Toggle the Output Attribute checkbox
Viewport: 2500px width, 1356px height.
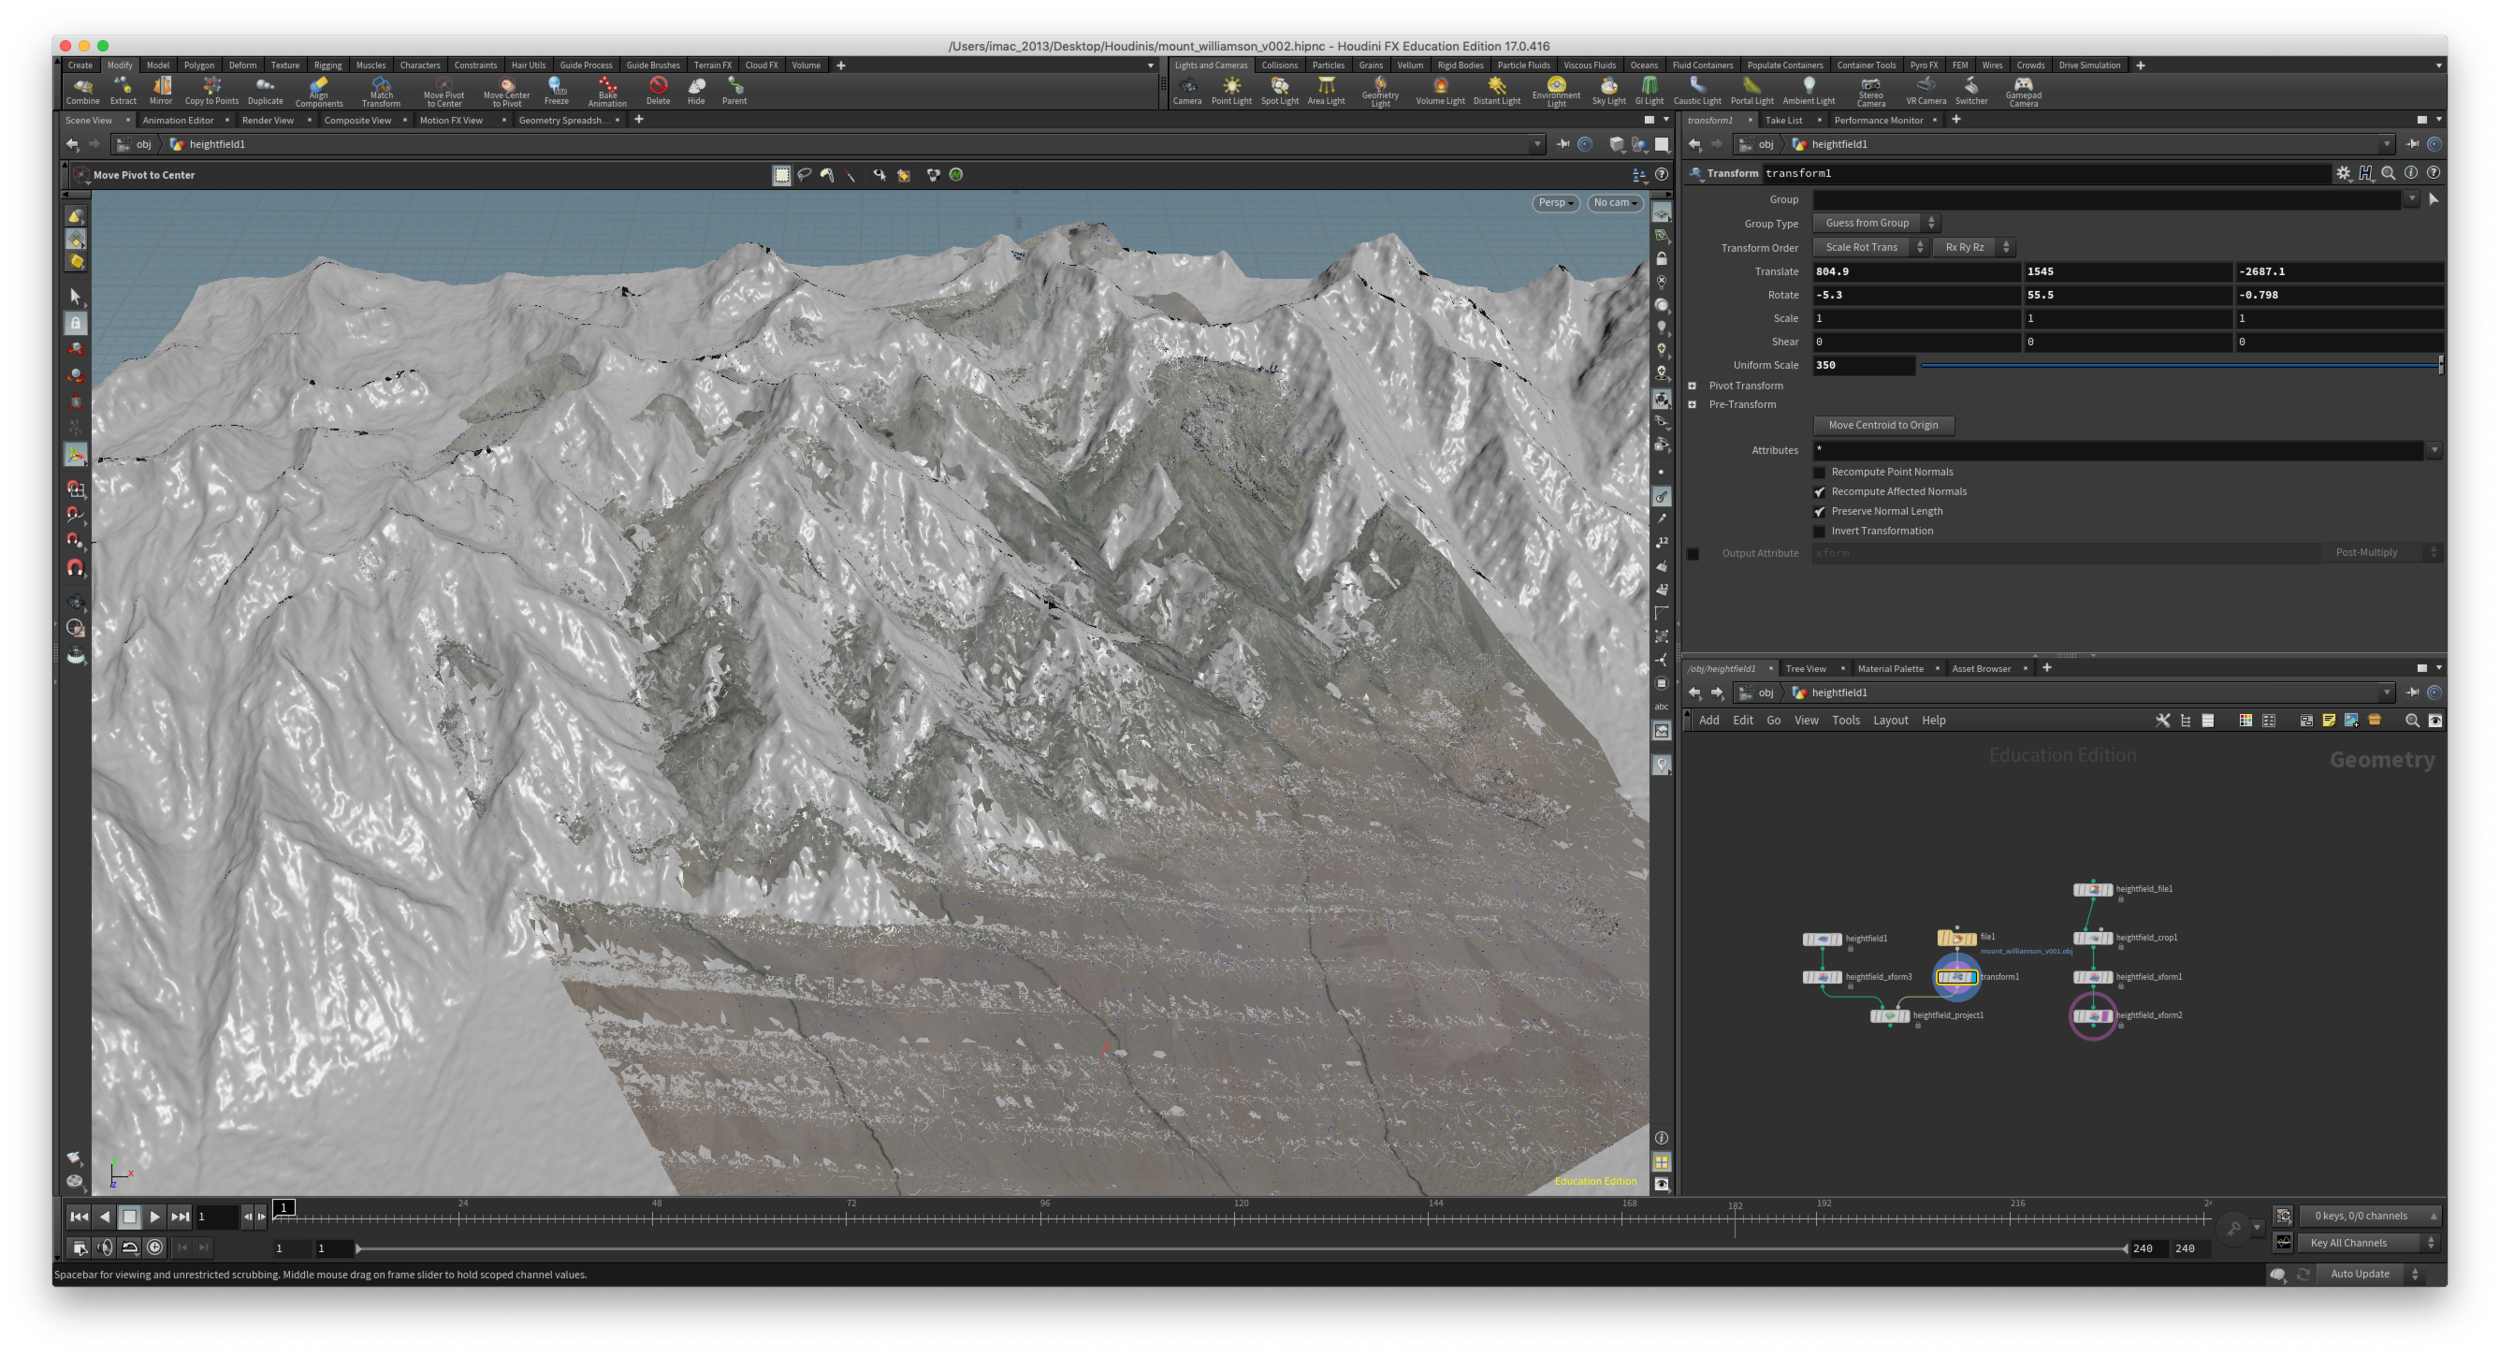pyautogui.click(x=1693, y=553)
